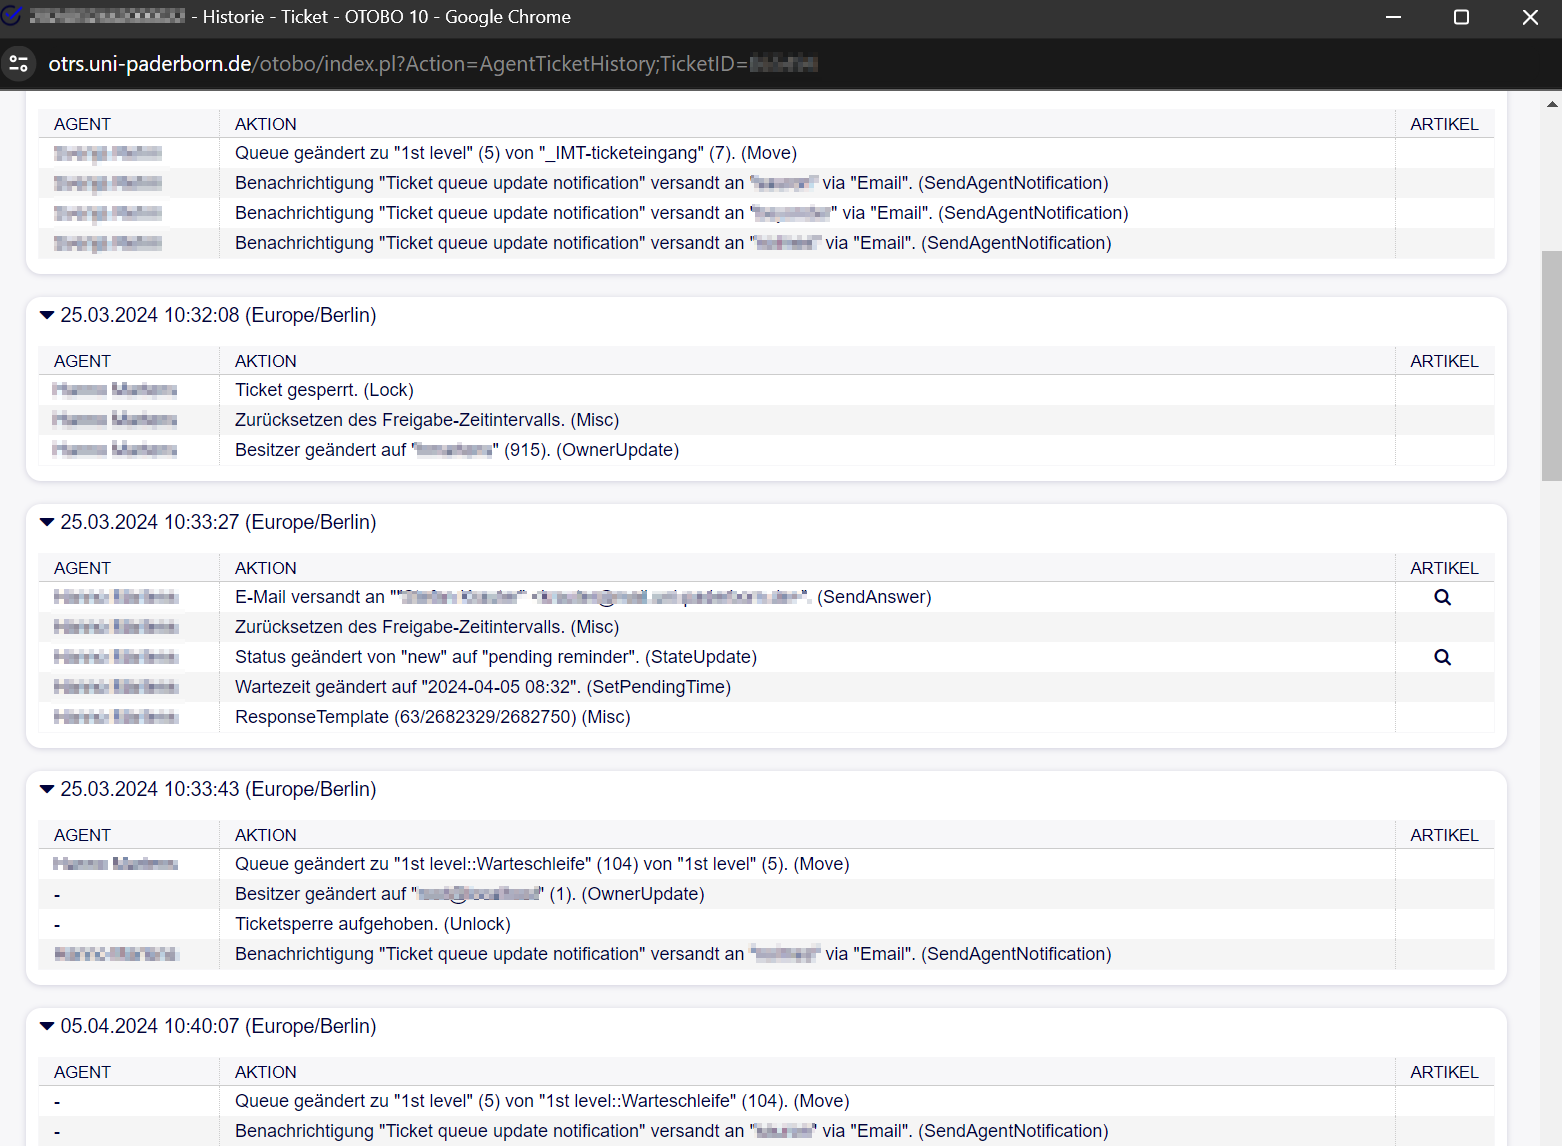Viewport: 1562px width, 1146px height.
Task: Collapse the 05.04.2024 10:40:07 history group
Action: (47, 1026)
